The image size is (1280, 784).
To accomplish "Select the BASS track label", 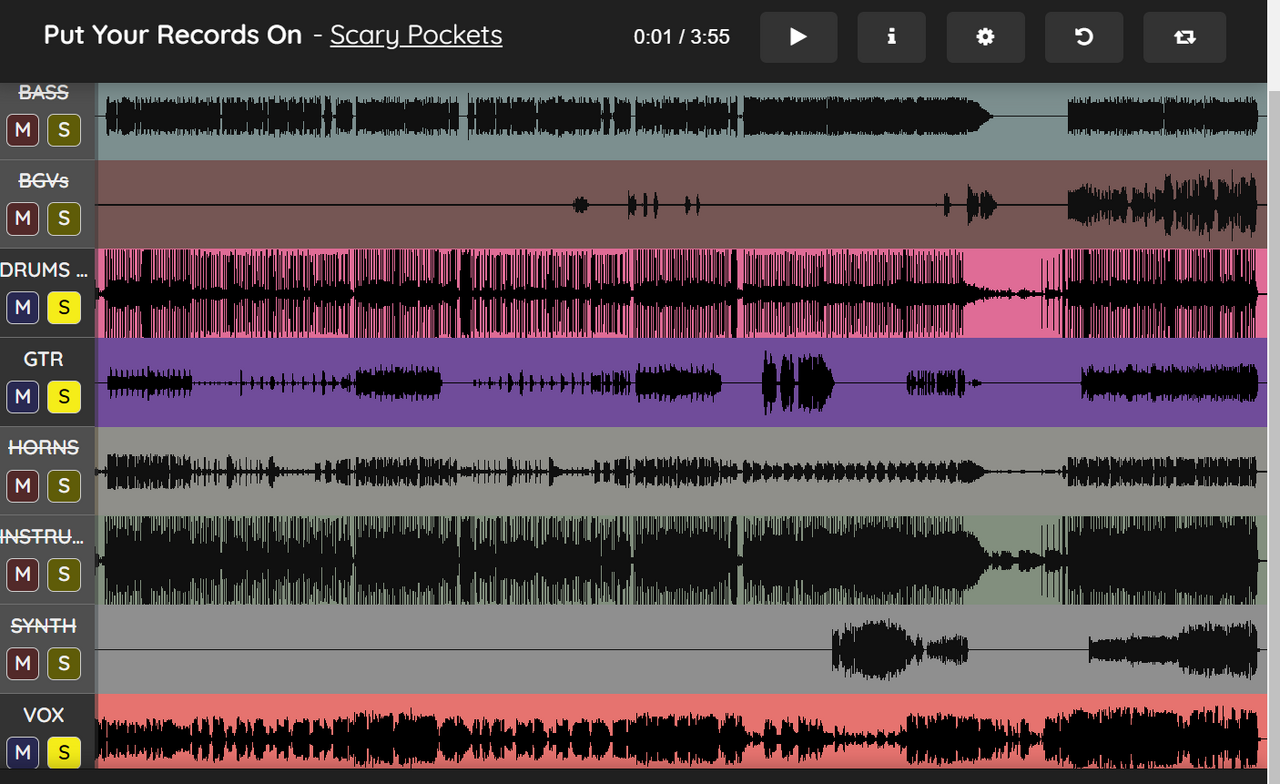I will 43,92.
